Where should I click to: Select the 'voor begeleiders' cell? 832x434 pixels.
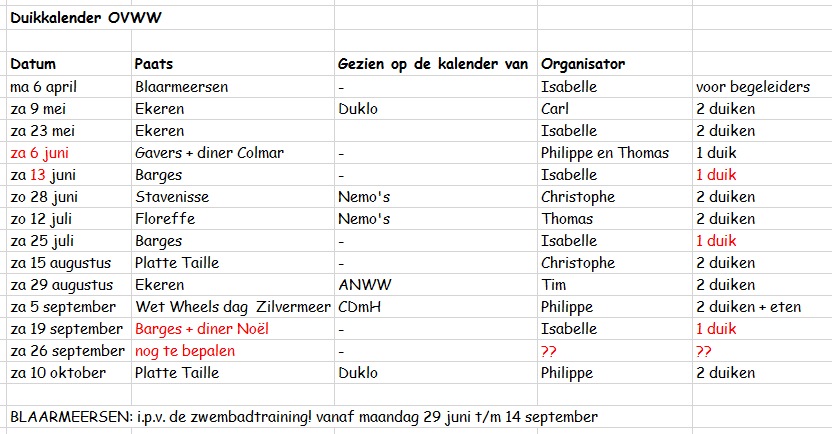click(762, 86)
